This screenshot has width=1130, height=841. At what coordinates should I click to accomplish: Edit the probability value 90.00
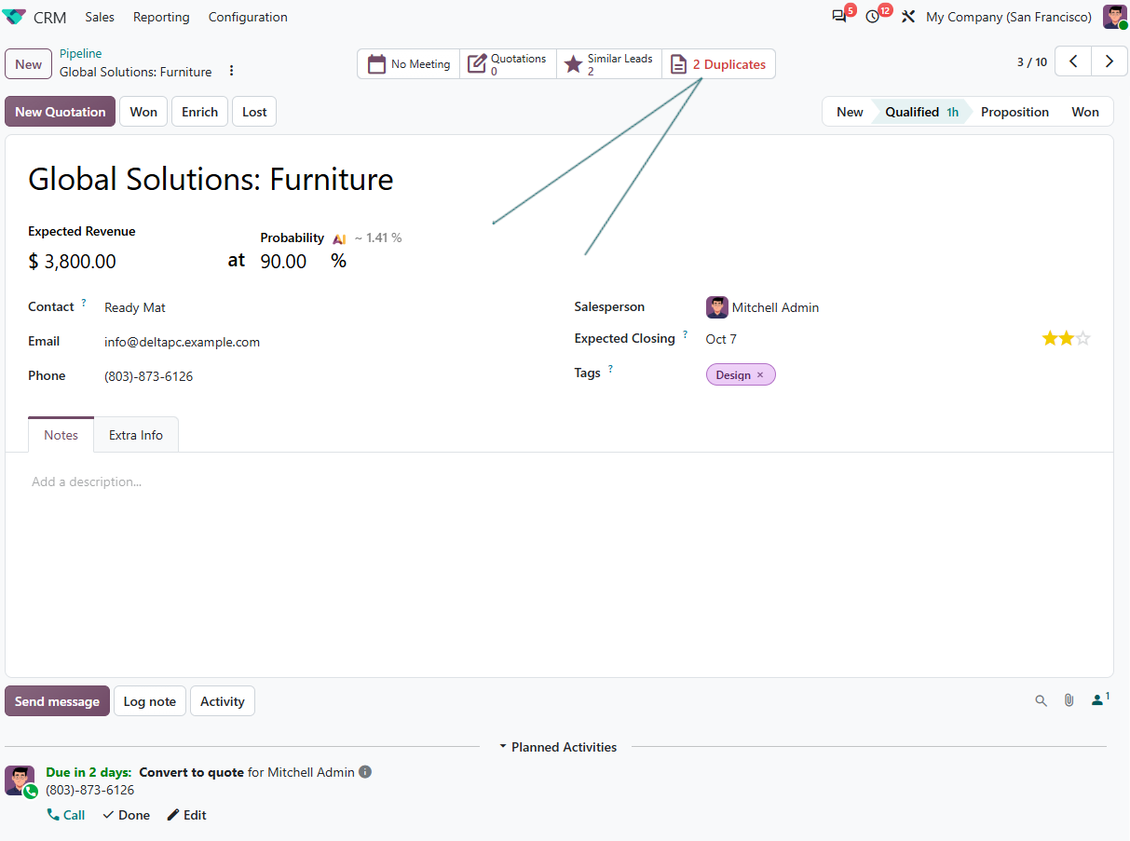[283, 262]
